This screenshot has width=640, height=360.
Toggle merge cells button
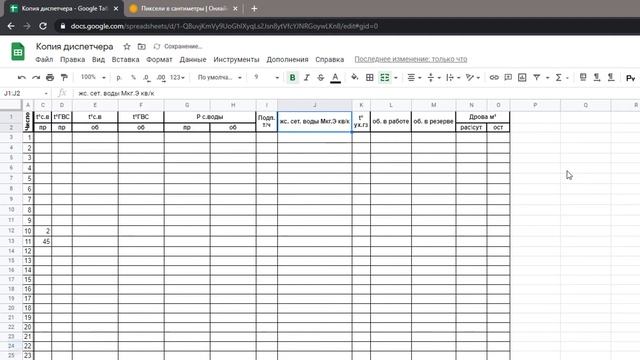tap(384, 78)
